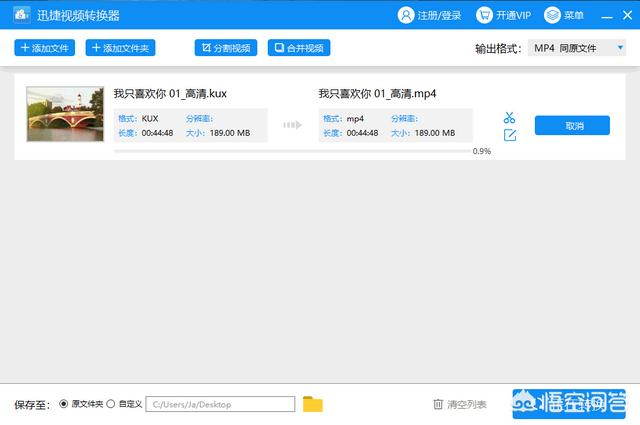
Task: Open the 开通VIP link
Action: point(513,16)
